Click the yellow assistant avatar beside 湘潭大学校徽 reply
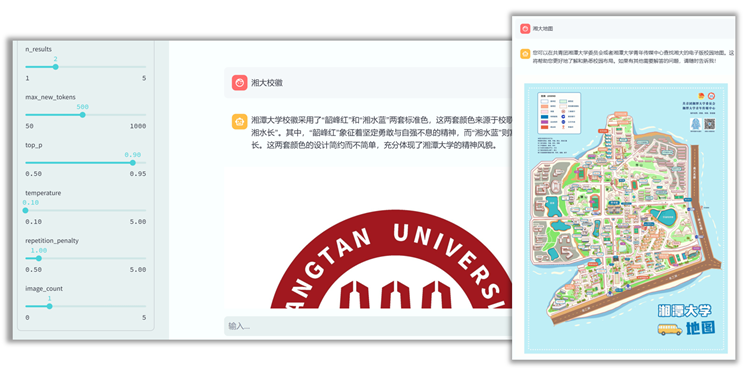 pyautogui.click(x=239, y=121)
